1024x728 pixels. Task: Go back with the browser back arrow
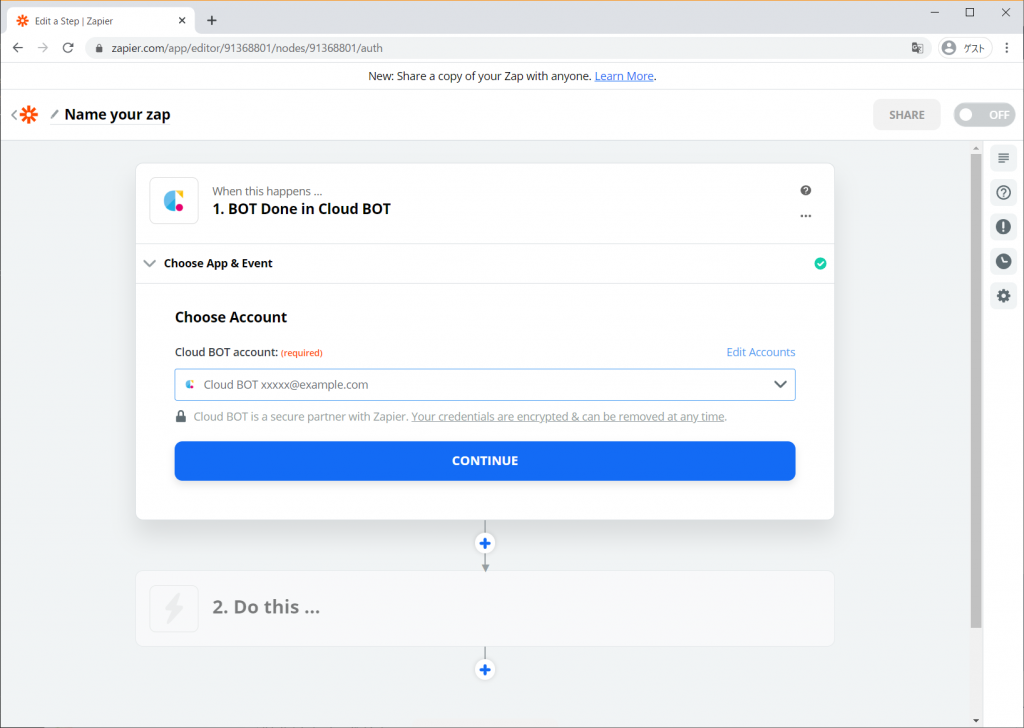18,48
